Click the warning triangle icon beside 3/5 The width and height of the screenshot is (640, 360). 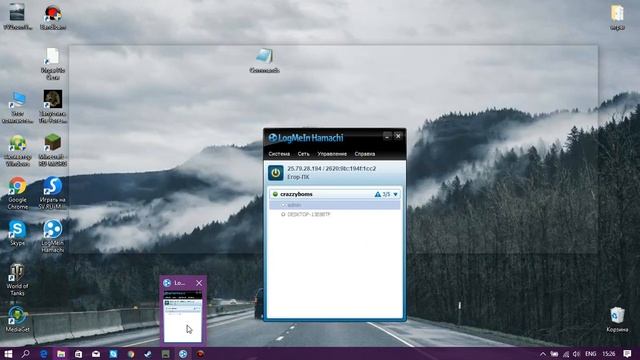378,194
